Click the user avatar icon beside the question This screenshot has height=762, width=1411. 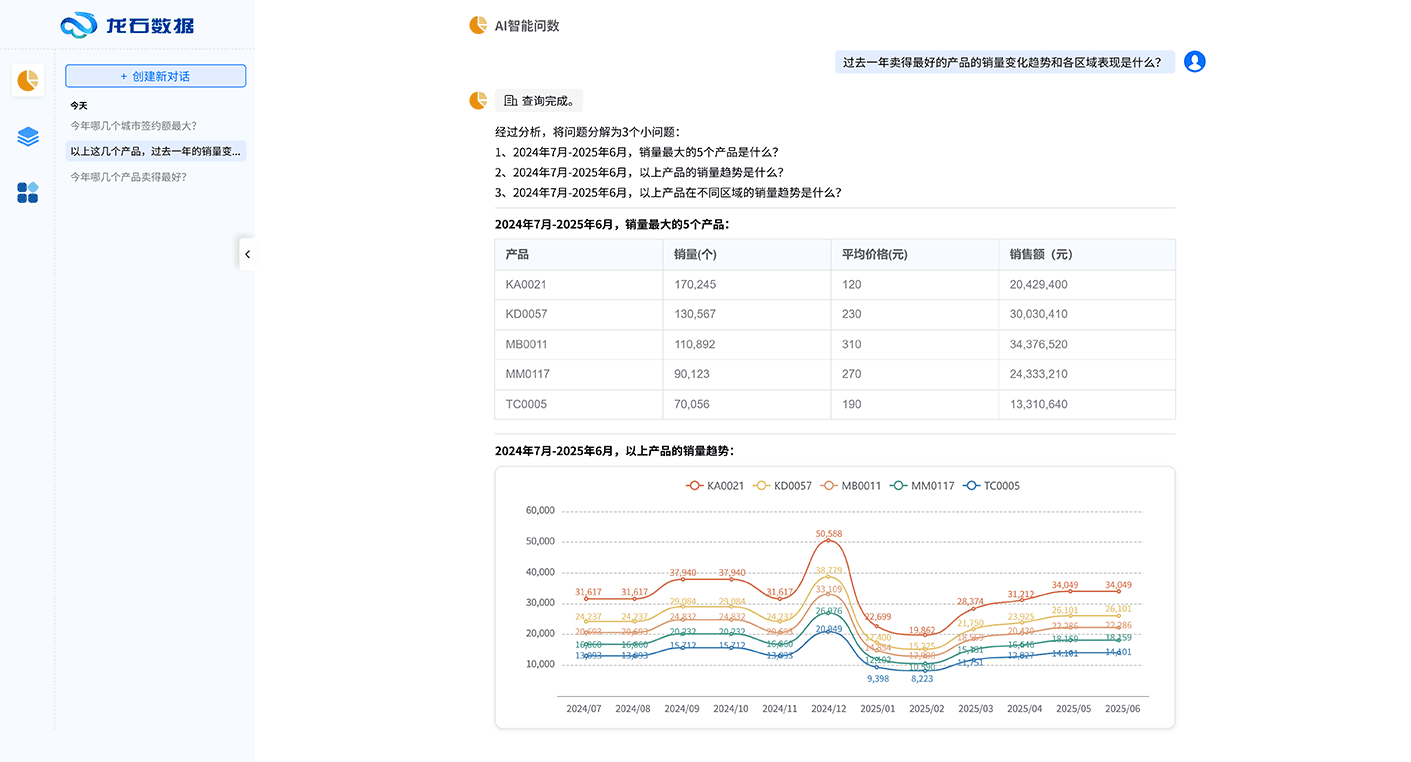pyautogui.click(x=1194, y=62)
